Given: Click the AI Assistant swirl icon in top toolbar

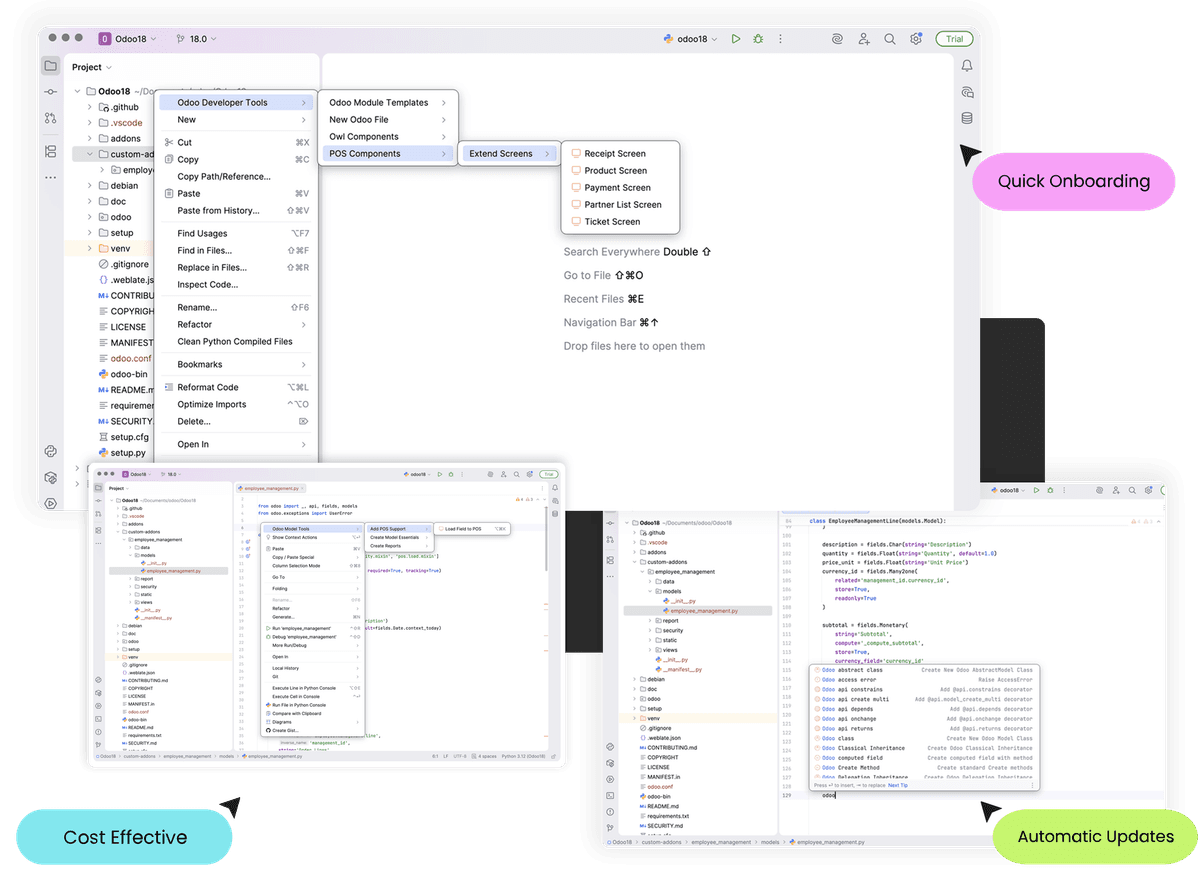Looking at the screenshot, I should click(x=837, y=39).
